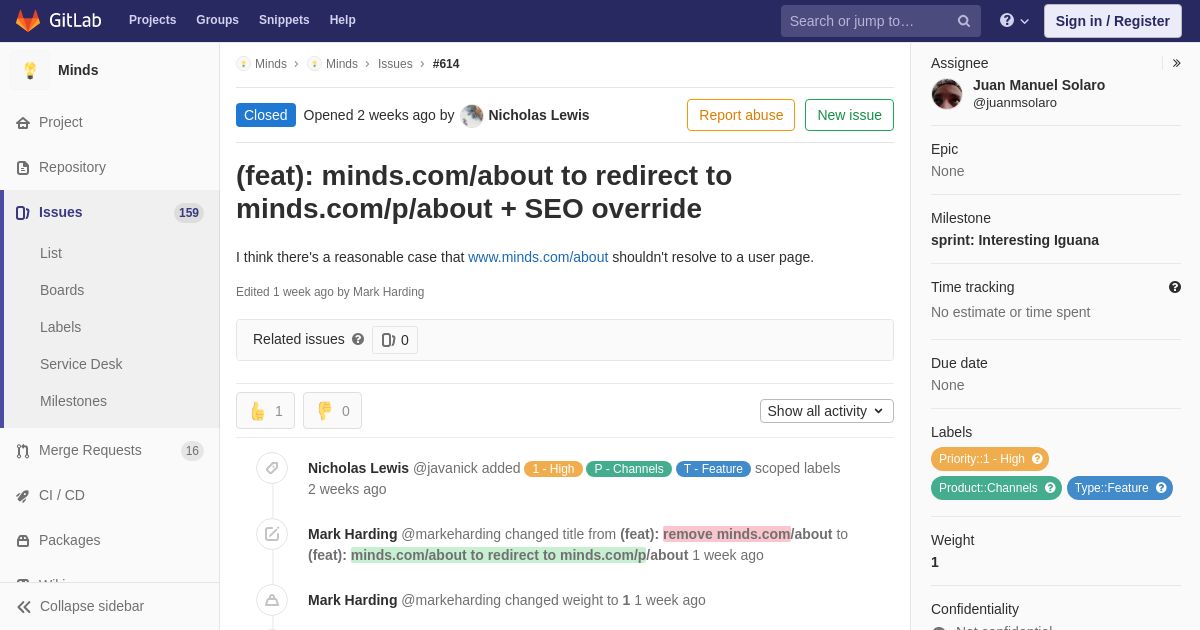Click the 1 - High label in activity

pyautogui.click(x=553, y=469)
